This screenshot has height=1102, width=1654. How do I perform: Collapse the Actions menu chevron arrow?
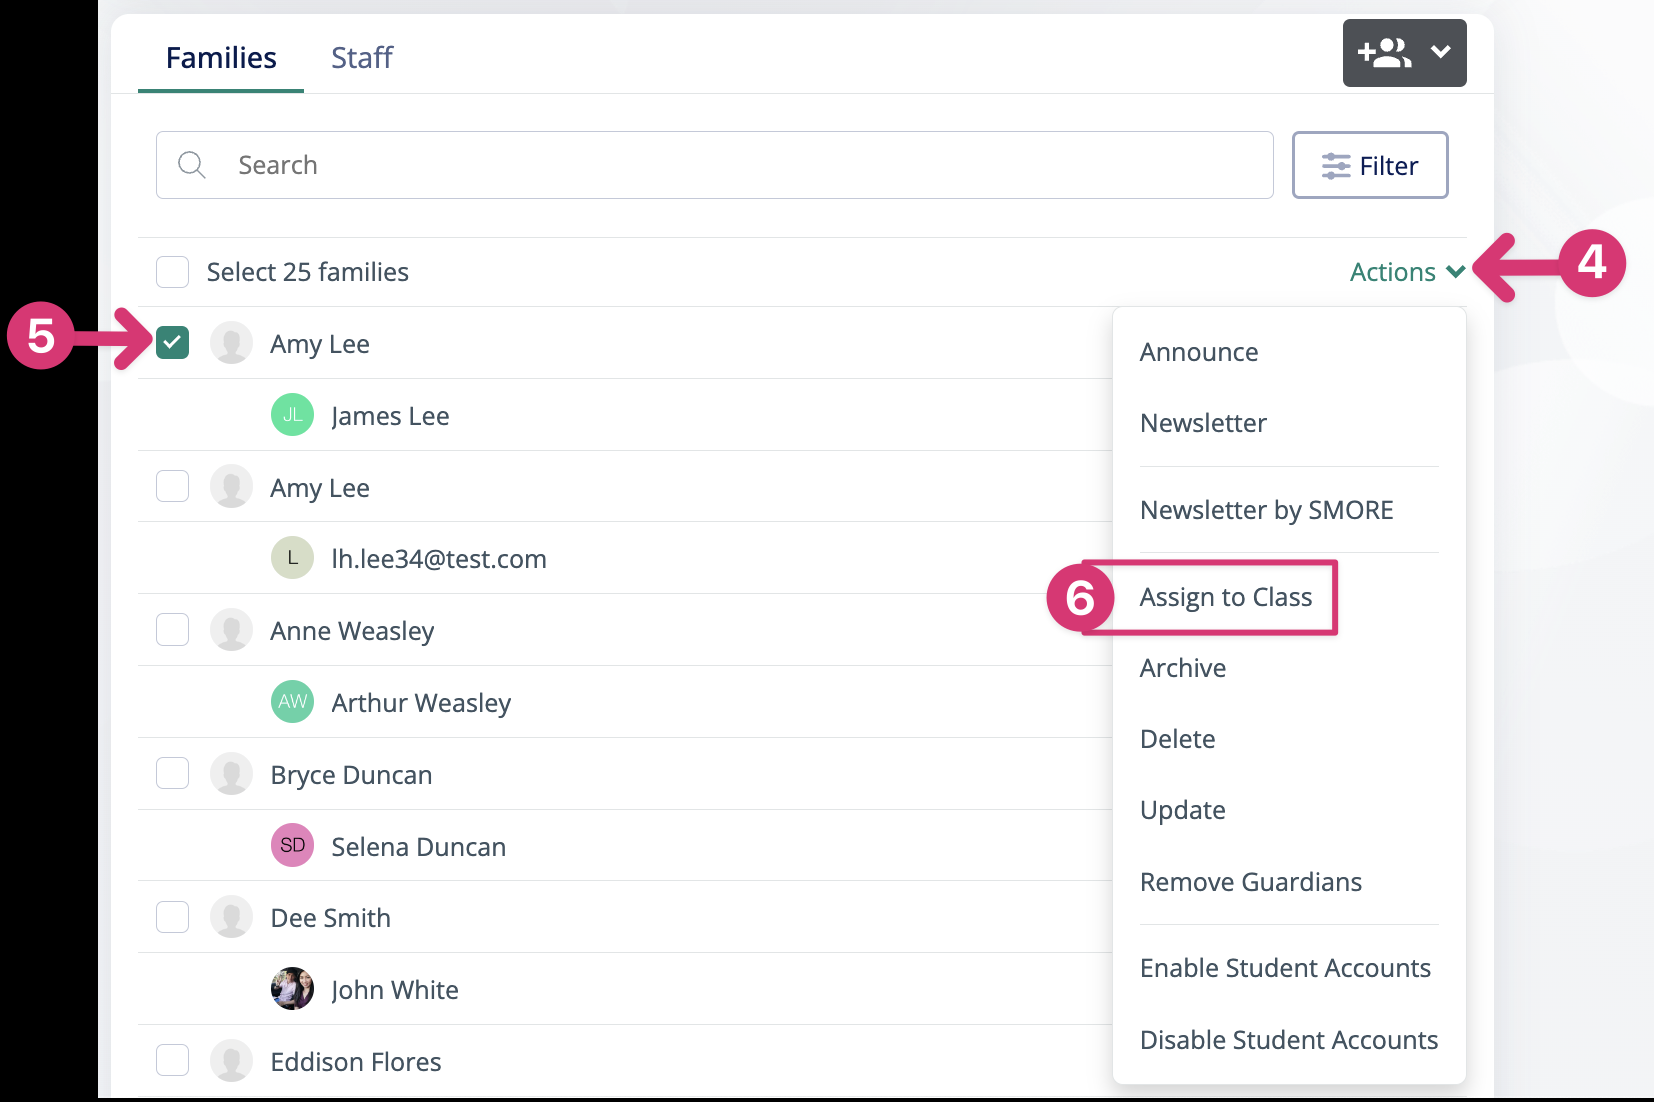click(1456, 271)
